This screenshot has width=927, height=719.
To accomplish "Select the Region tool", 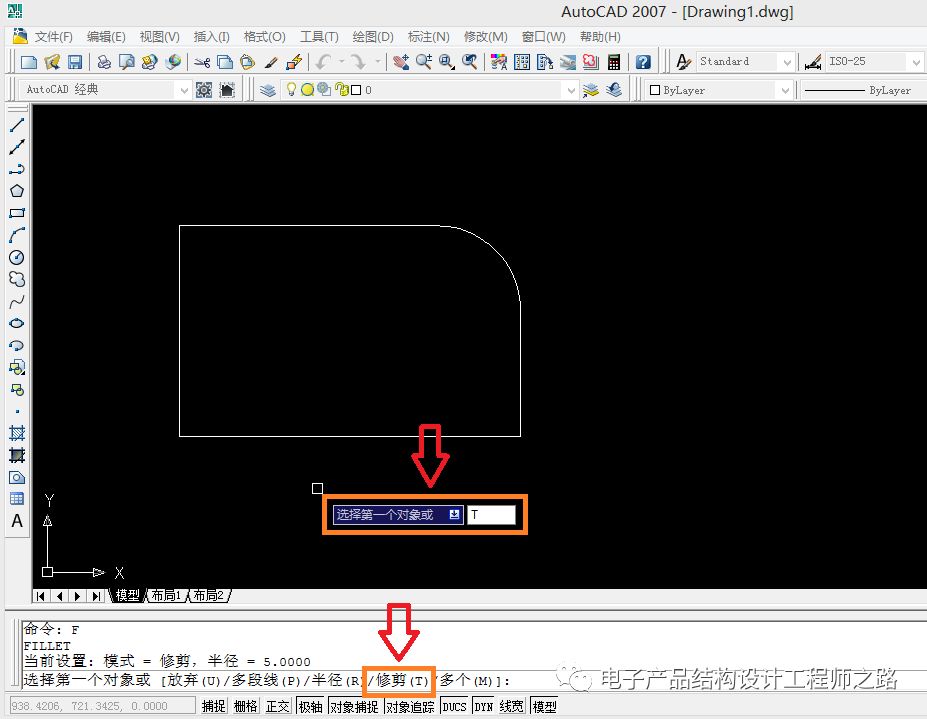I will [x=17, y=477].
